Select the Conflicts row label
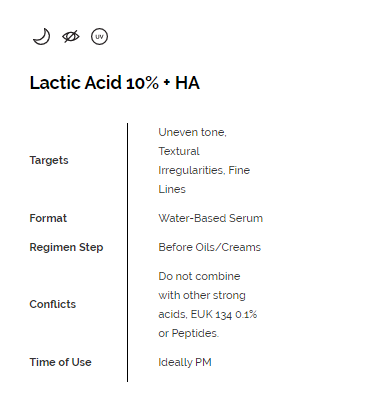 tap(53, 304)
